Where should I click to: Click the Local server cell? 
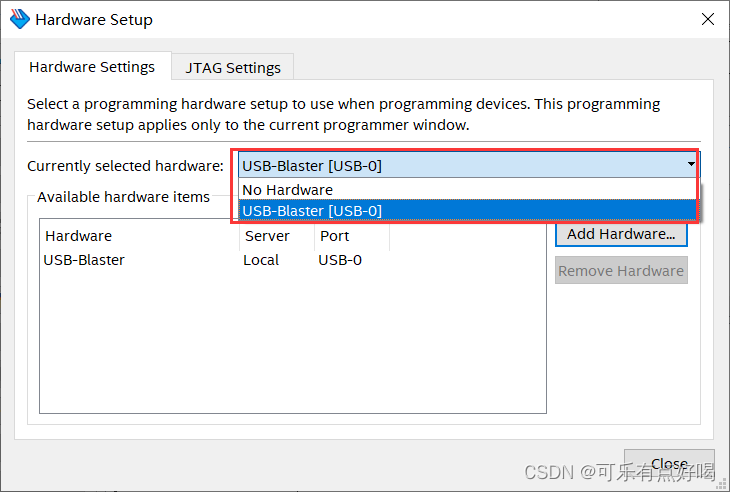click(261, 260)
